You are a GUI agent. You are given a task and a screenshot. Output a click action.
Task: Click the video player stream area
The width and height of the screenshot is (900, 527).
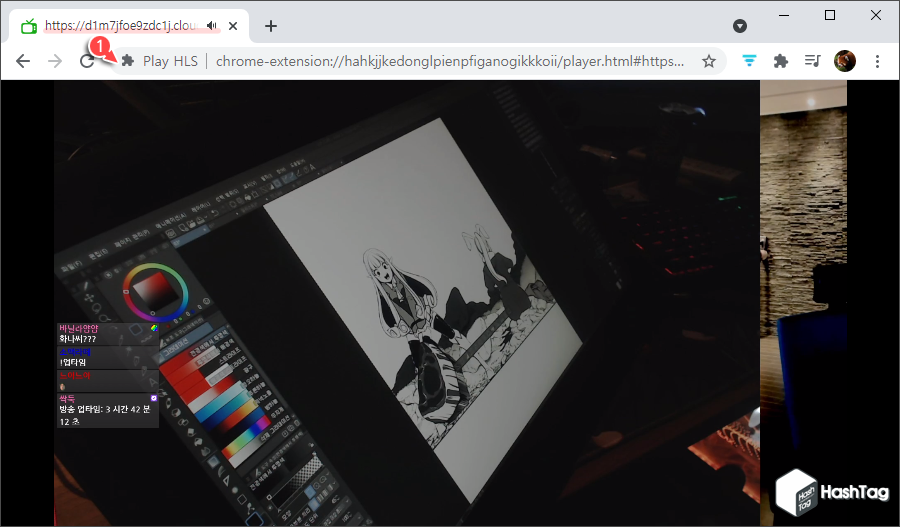pos(450,303)
